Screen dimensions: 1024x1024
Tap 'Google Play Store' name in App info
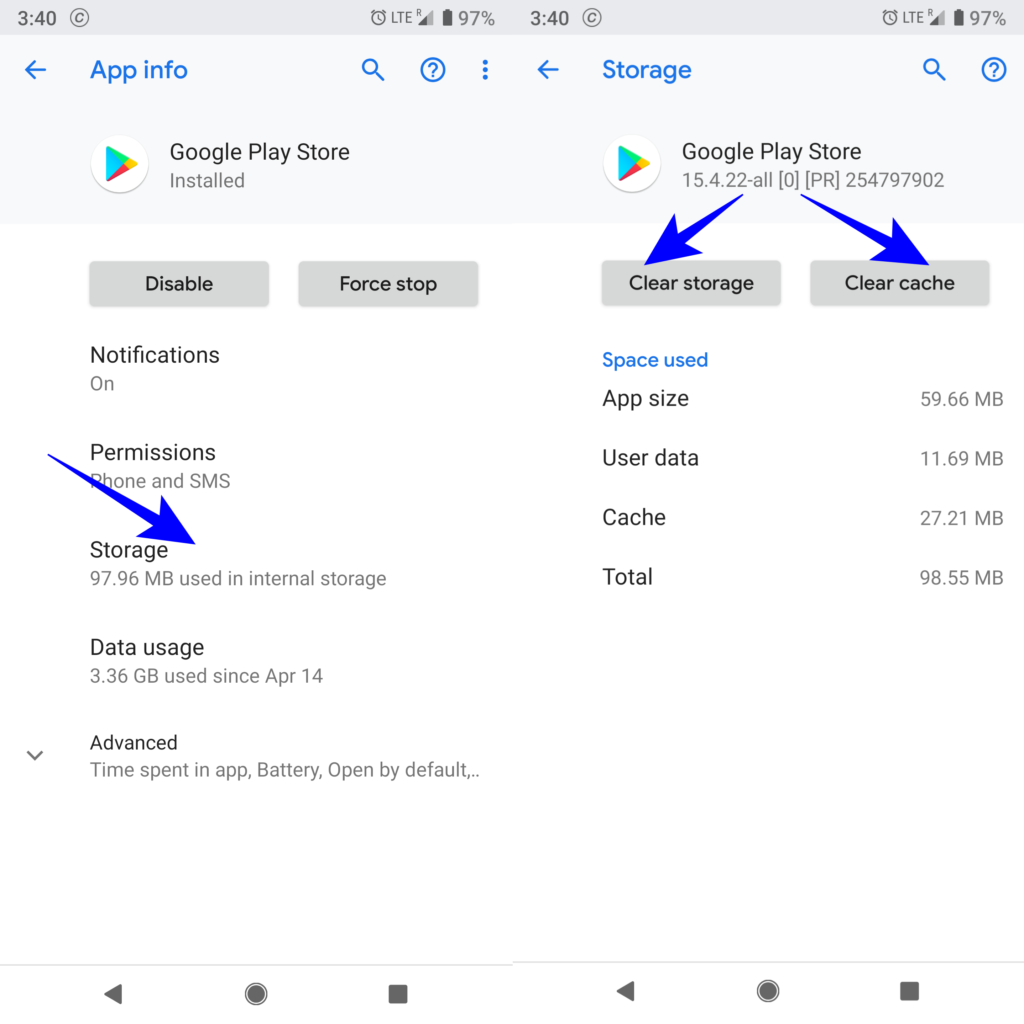[259, 152]
